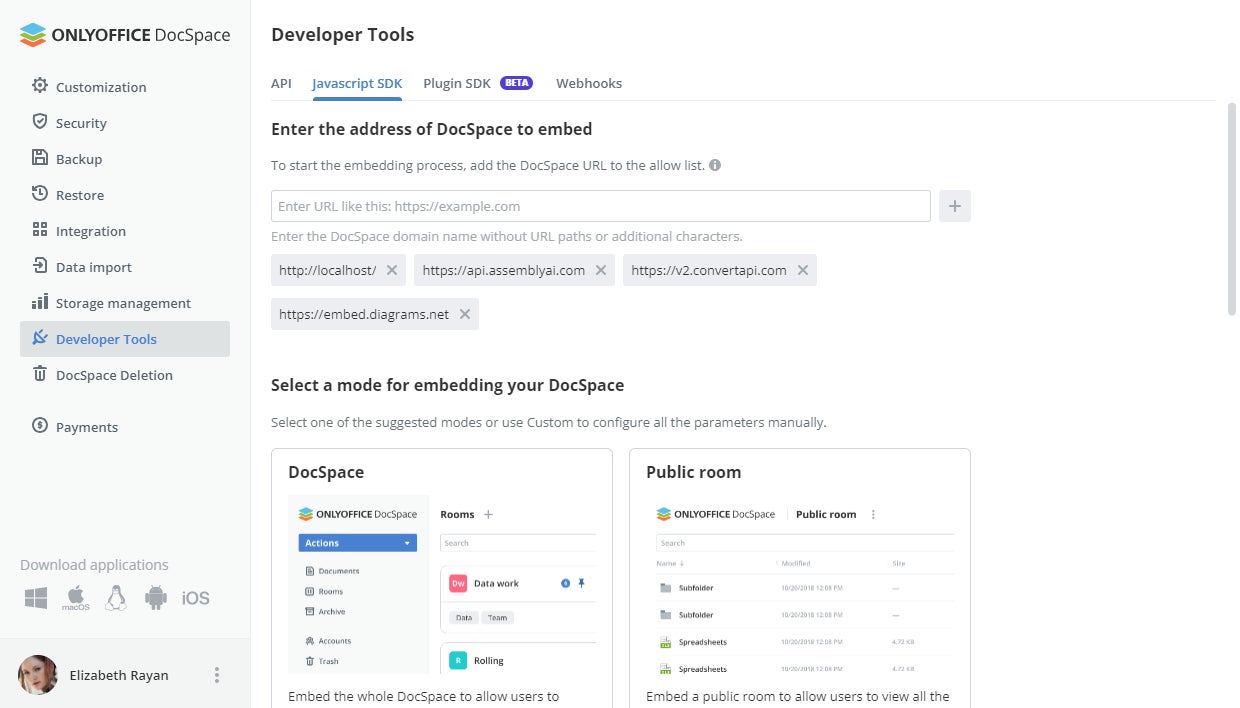Click the info icon beside allow list text
1240x708 pixels.
pos(715,166)
